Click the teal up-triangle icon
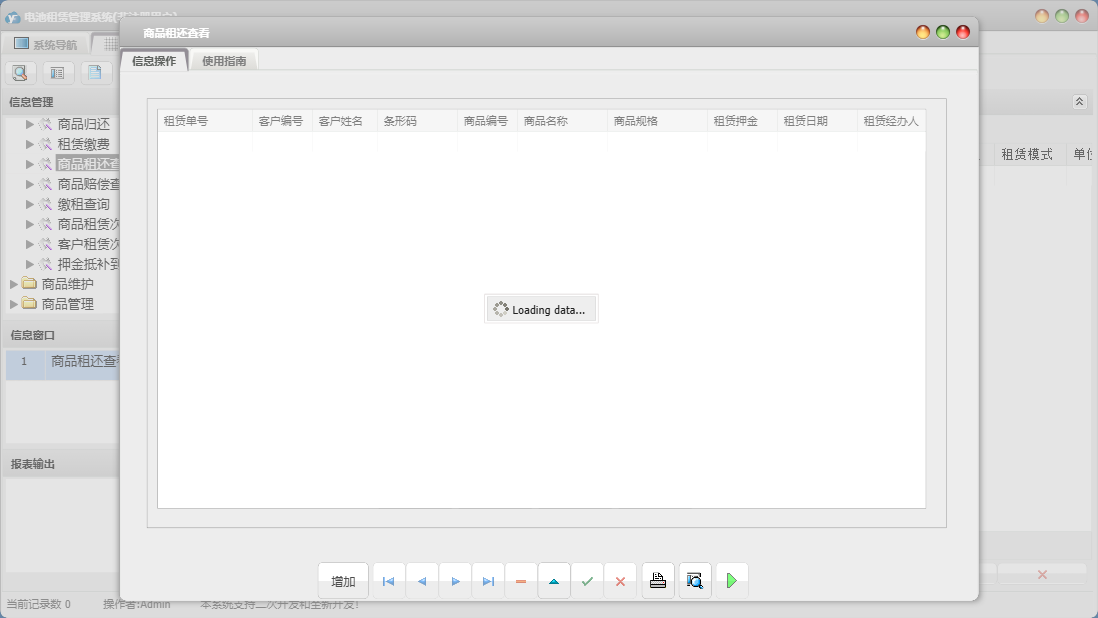Image resolution: width=1098 pixels, height=618 pixels. point(554,581)
